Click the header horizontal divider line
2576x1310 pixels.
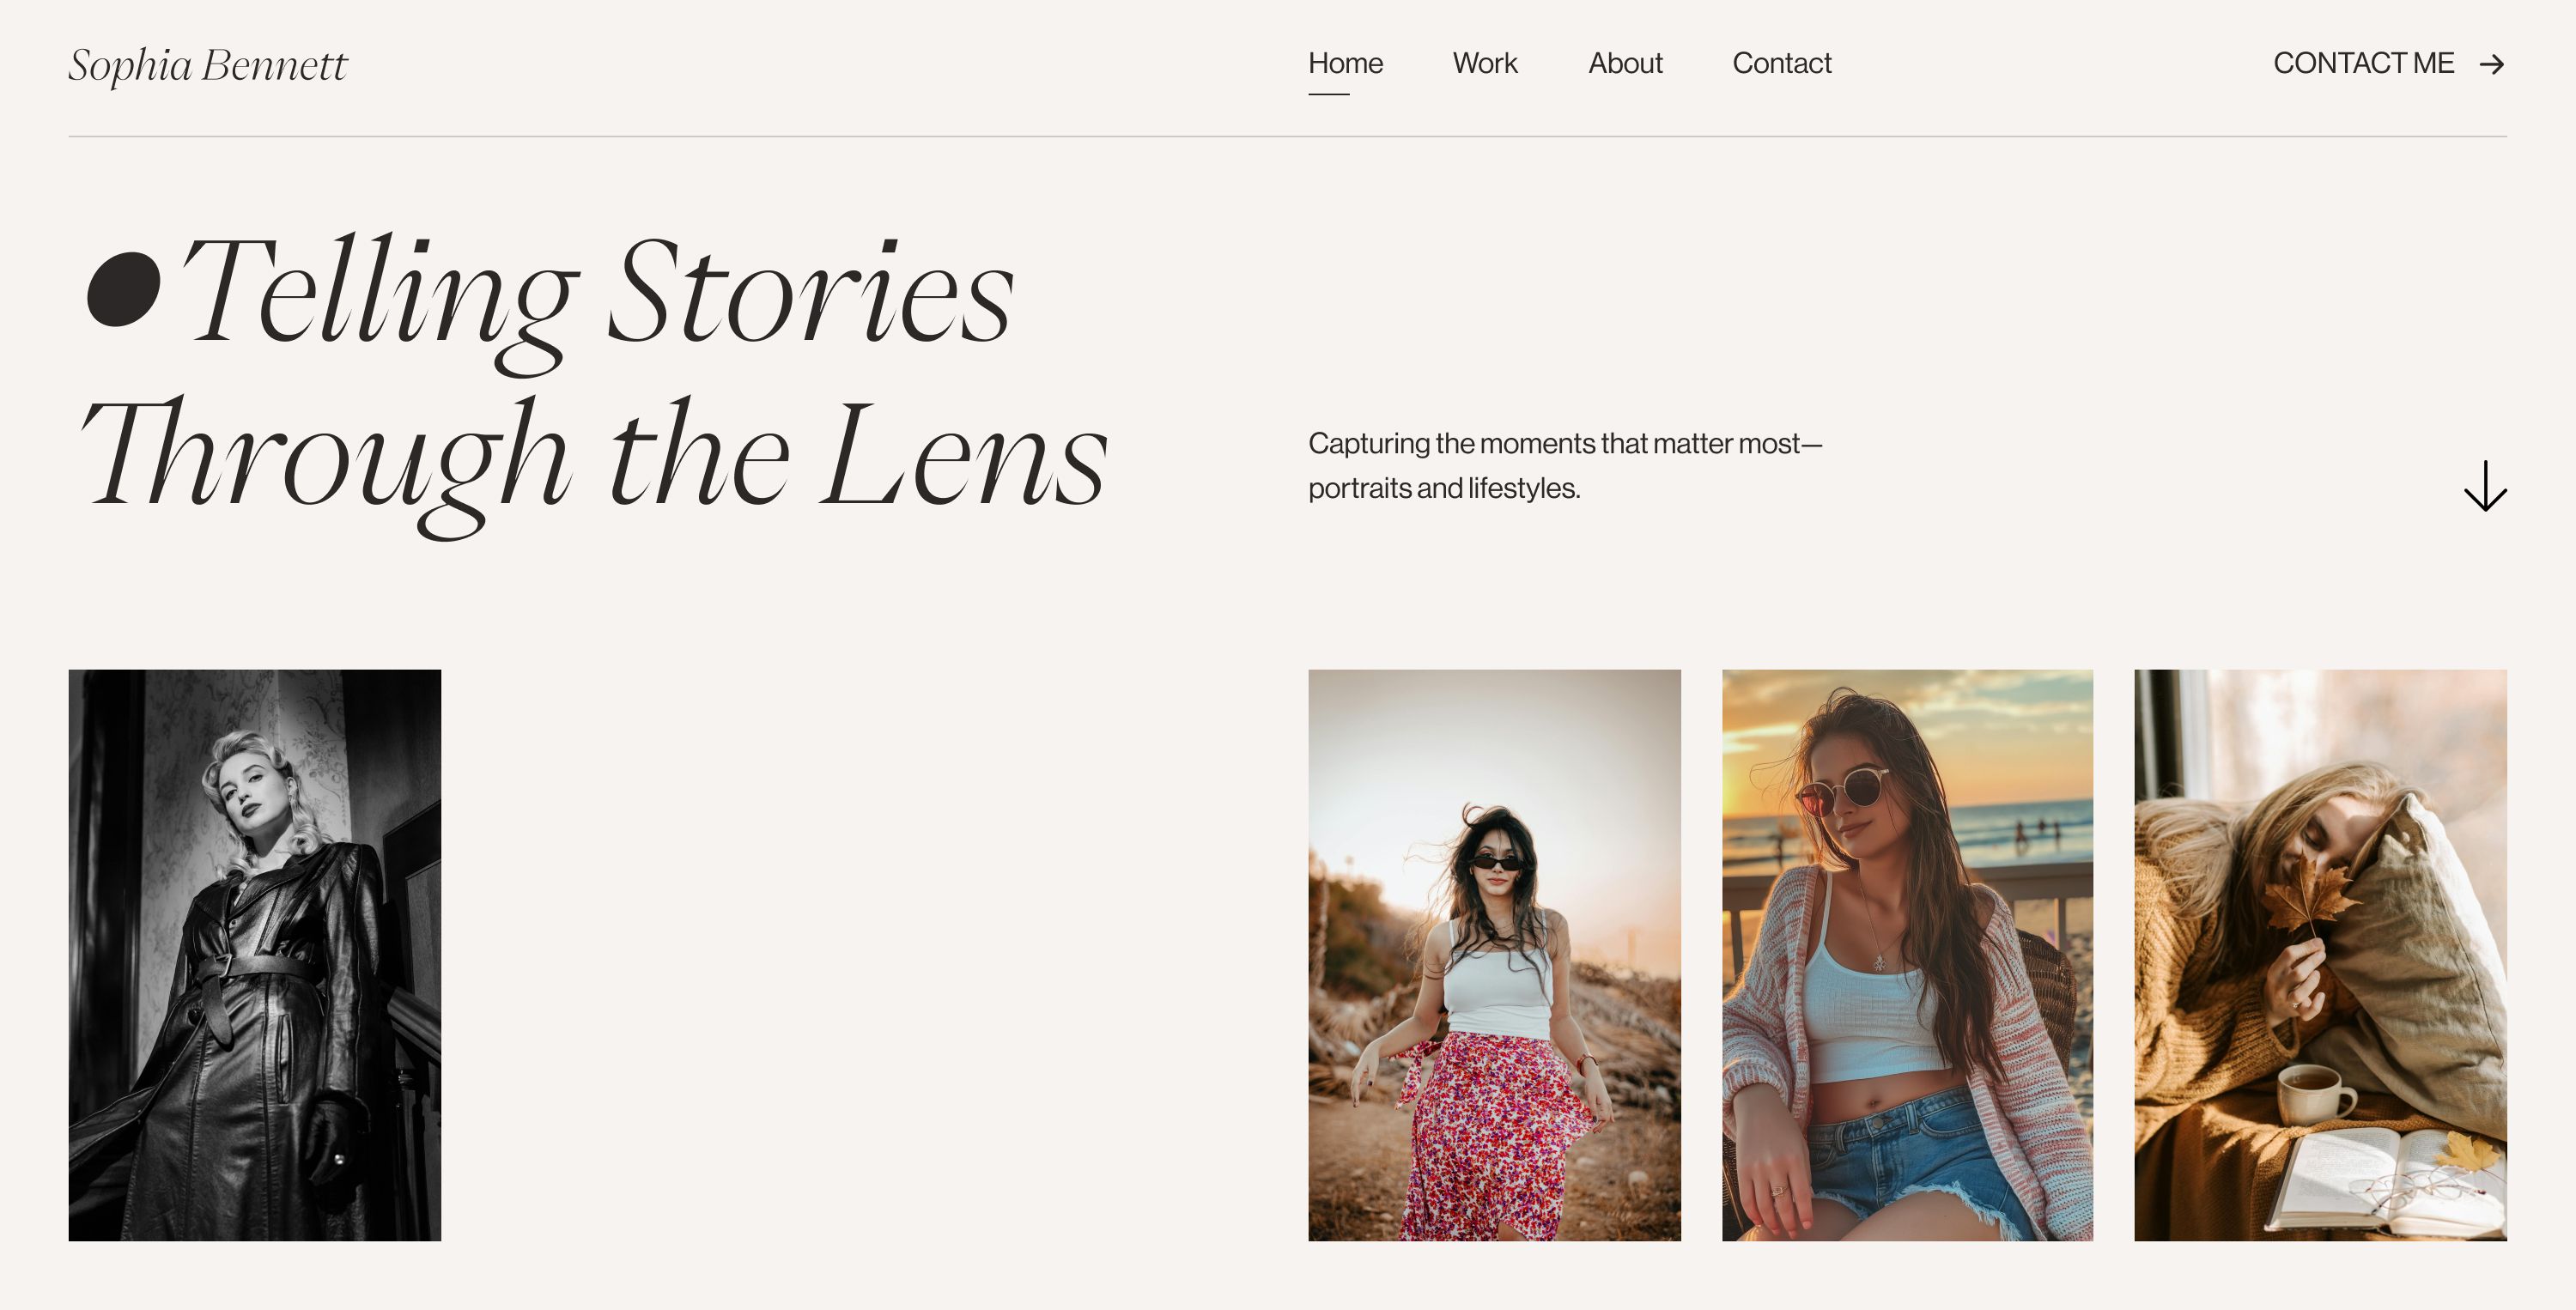[1287, 136]
